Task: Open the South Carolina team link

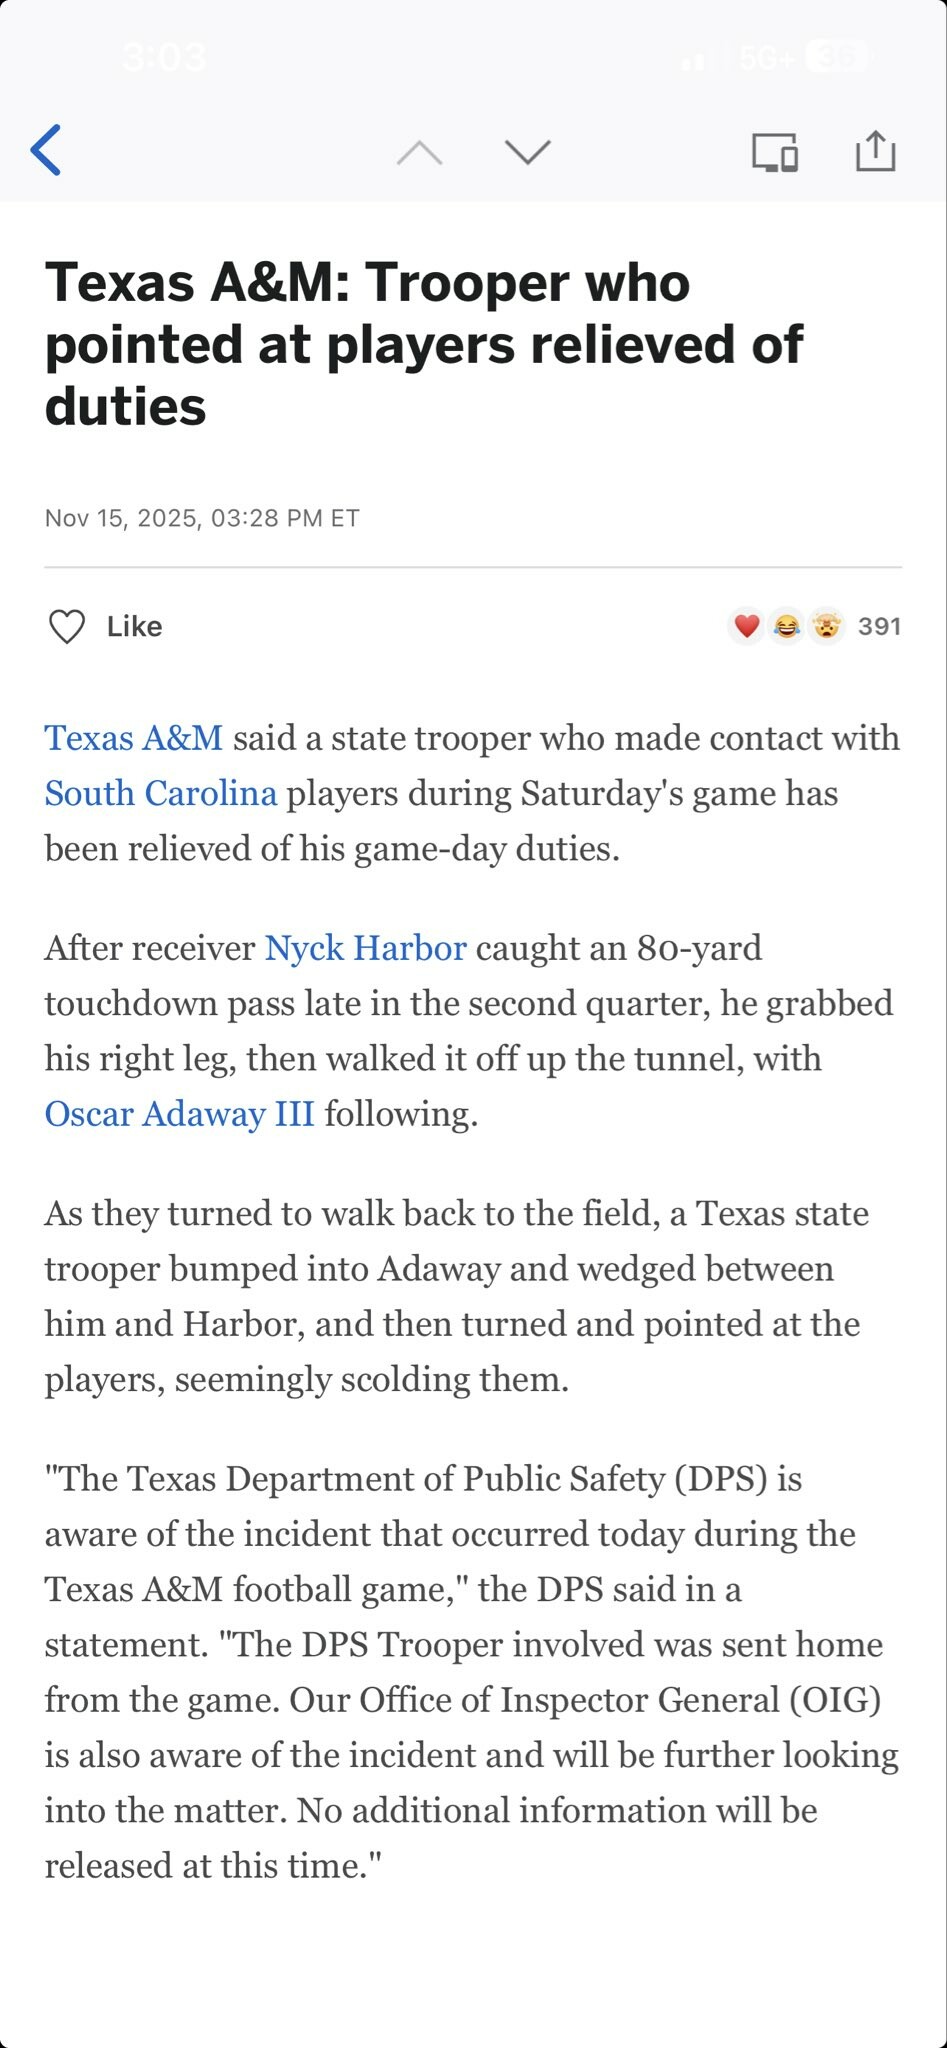Action: [x=160, y=793]
